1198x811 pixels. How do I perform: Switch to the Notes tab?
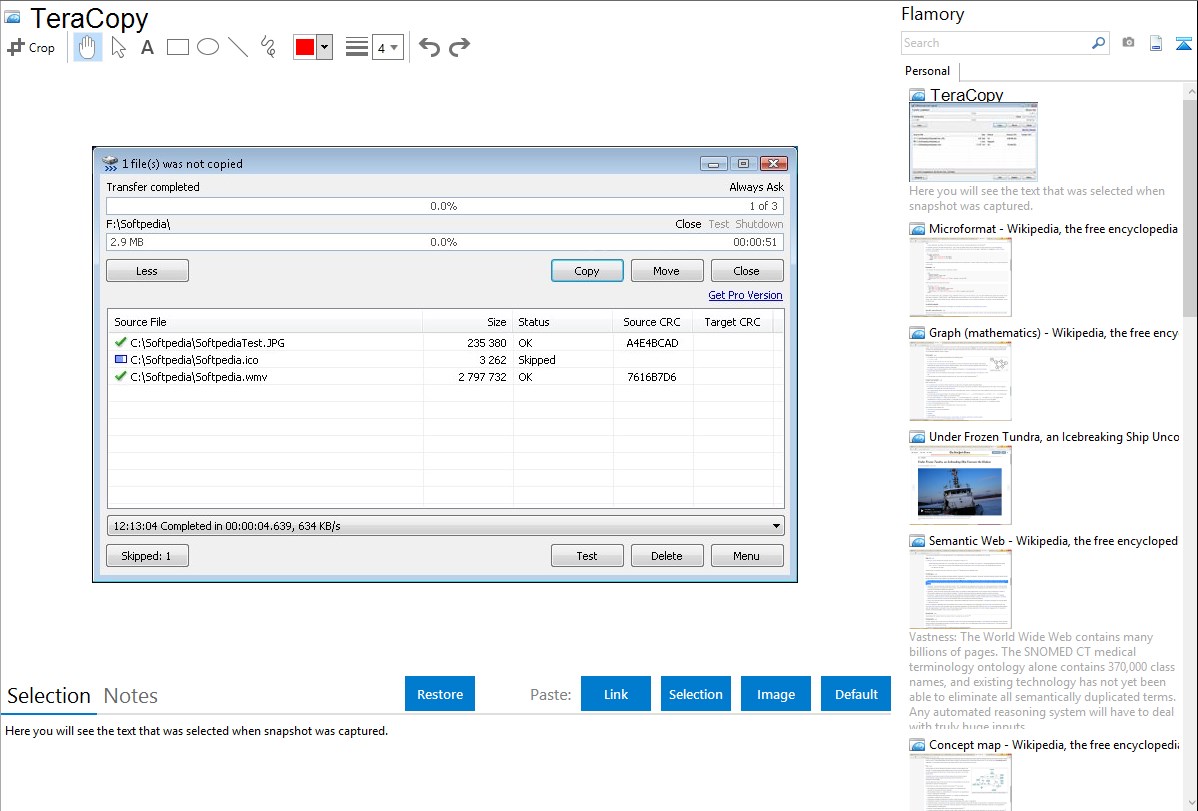[x=131, y=696]
